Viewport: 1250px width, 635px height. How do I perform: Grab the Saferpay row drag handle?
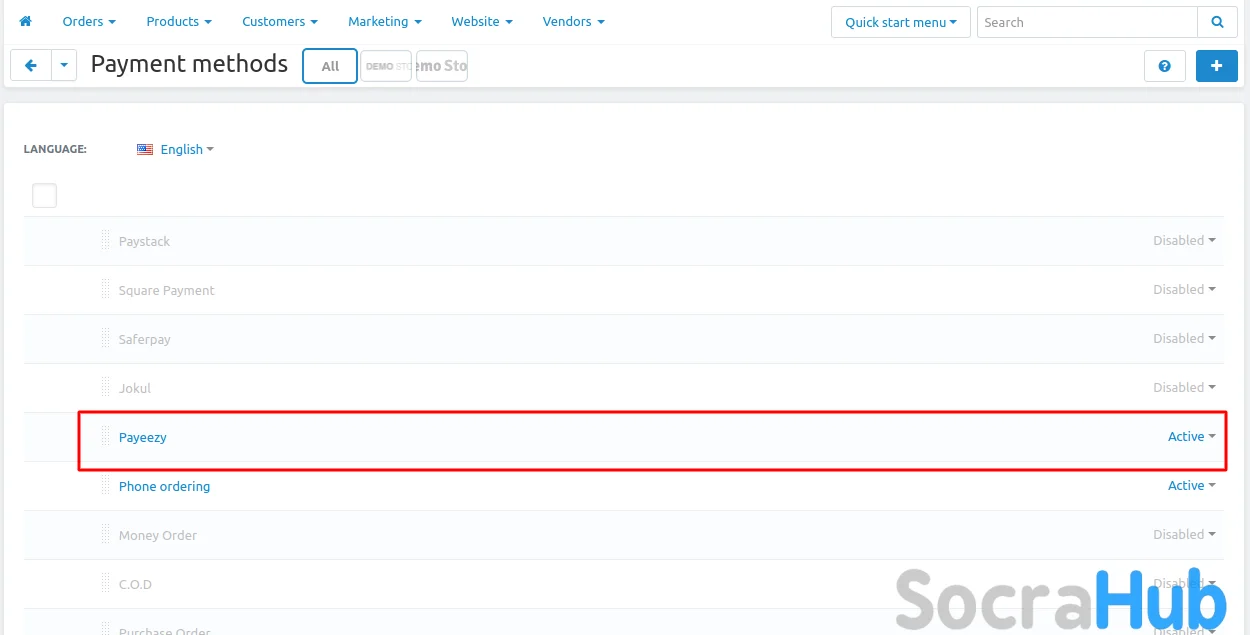click(x=105, y=338)
